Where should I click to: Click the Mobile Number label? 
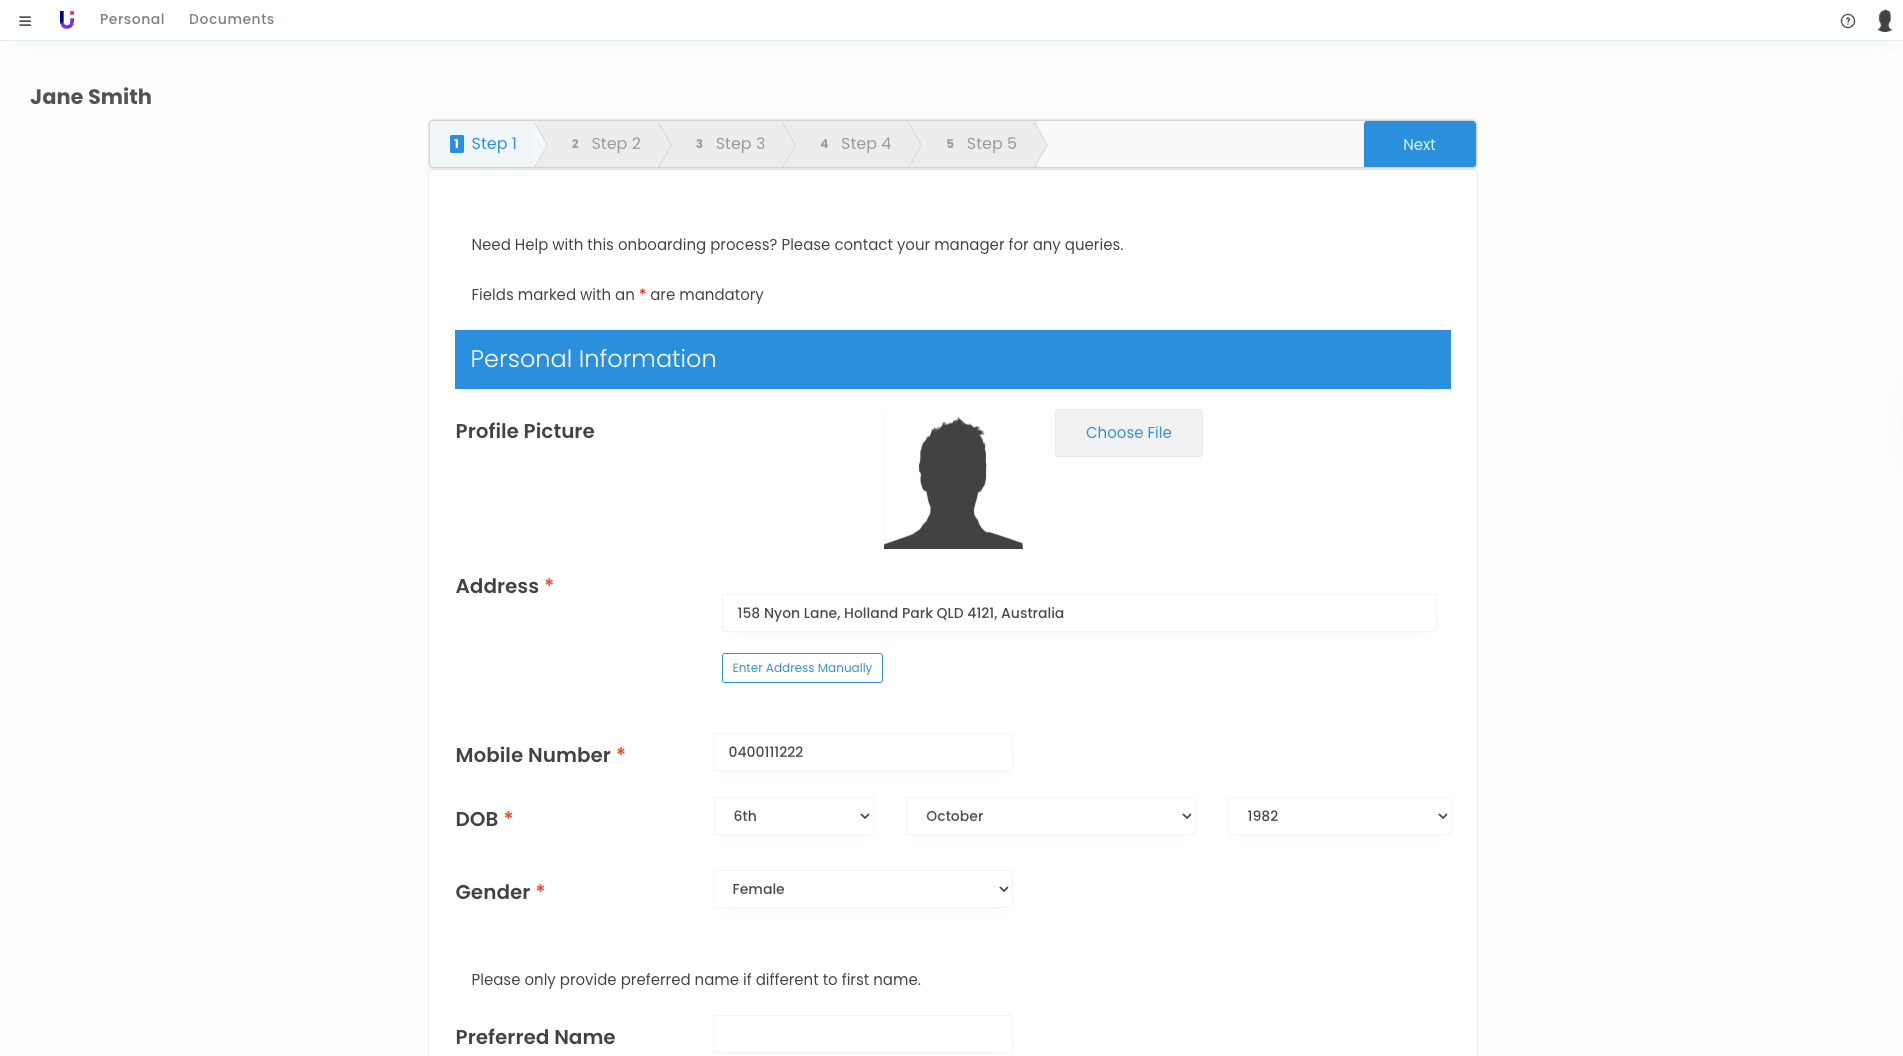[x=540, y=755]
